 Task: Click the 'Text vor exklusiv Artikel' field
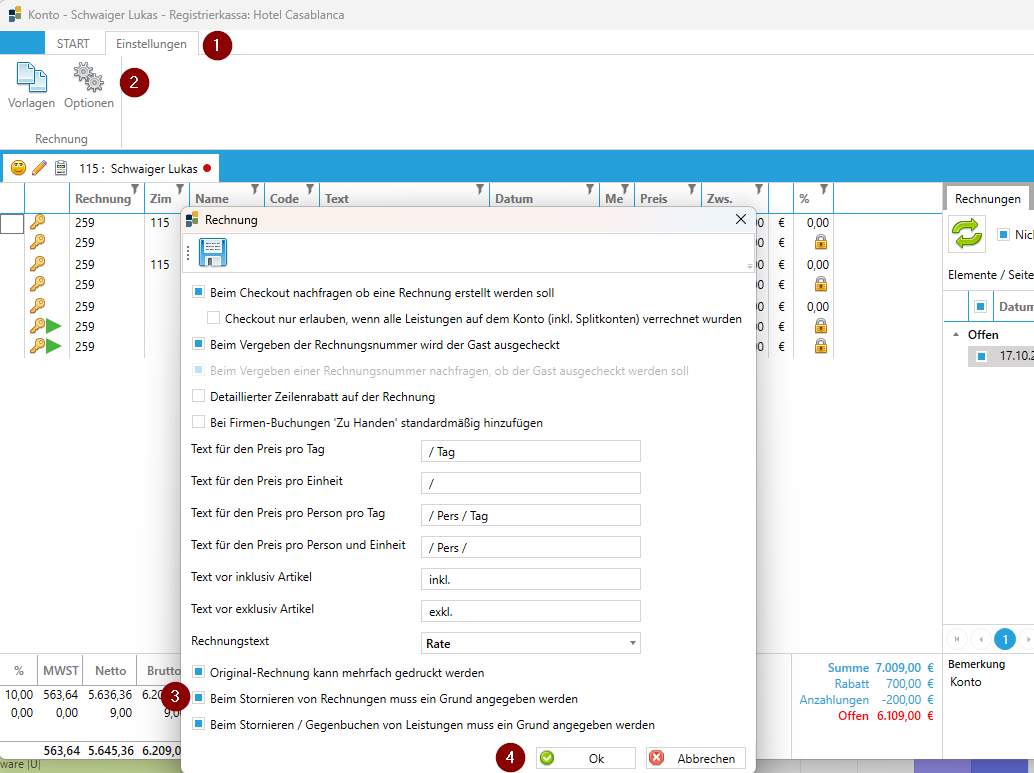[531, 611]
